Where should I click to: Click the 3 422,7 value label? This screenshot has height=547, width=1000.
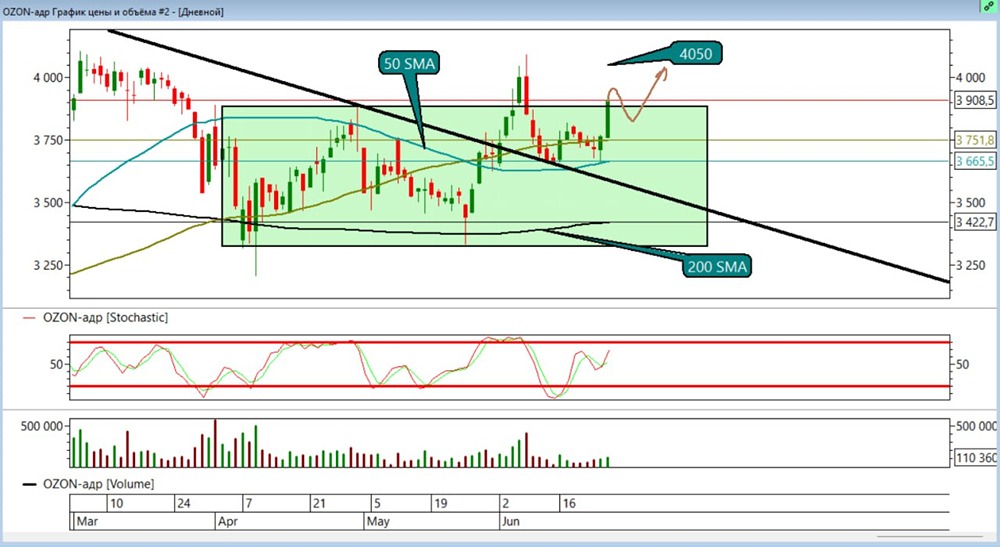pyautogui.click(x=974, y=222)
